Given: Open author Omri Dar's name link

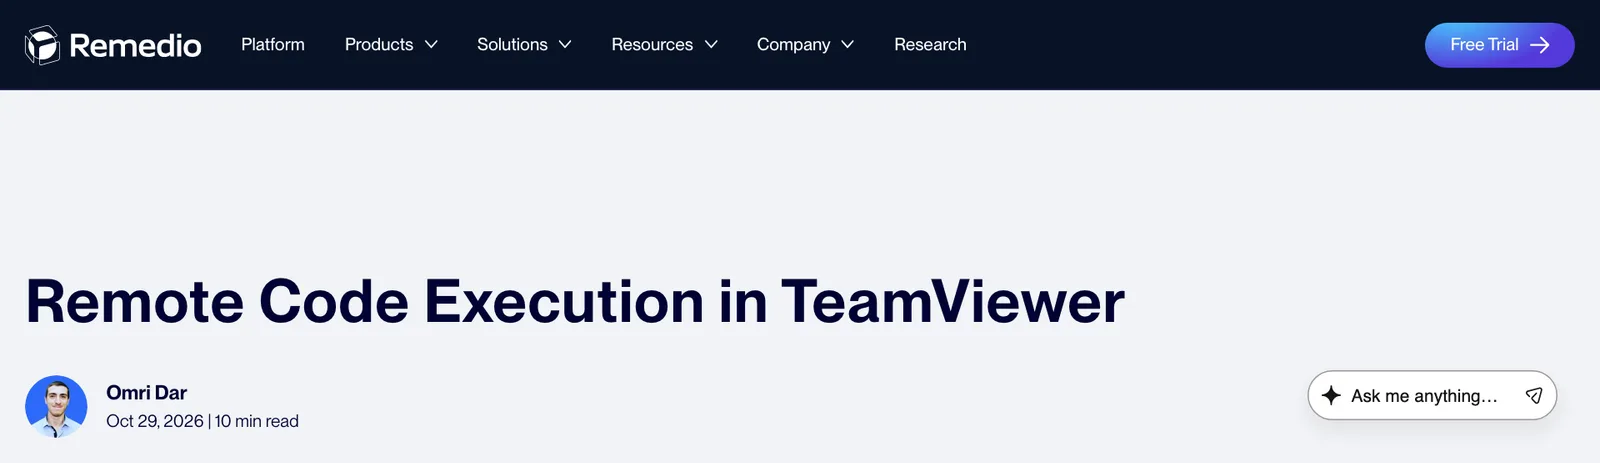Looking at the screenshot, I should click(x=146, y=393).
